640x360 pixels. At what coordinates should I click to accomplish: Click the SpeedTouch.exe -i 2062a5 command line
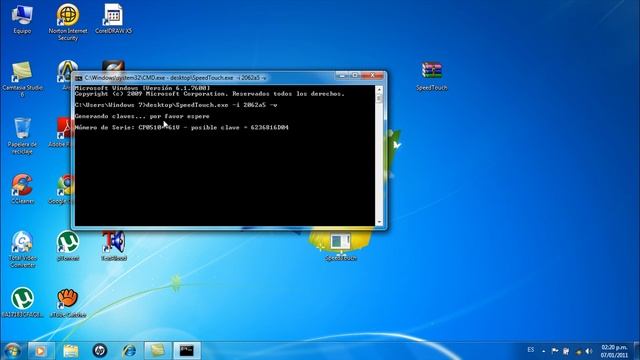point(176,105)
